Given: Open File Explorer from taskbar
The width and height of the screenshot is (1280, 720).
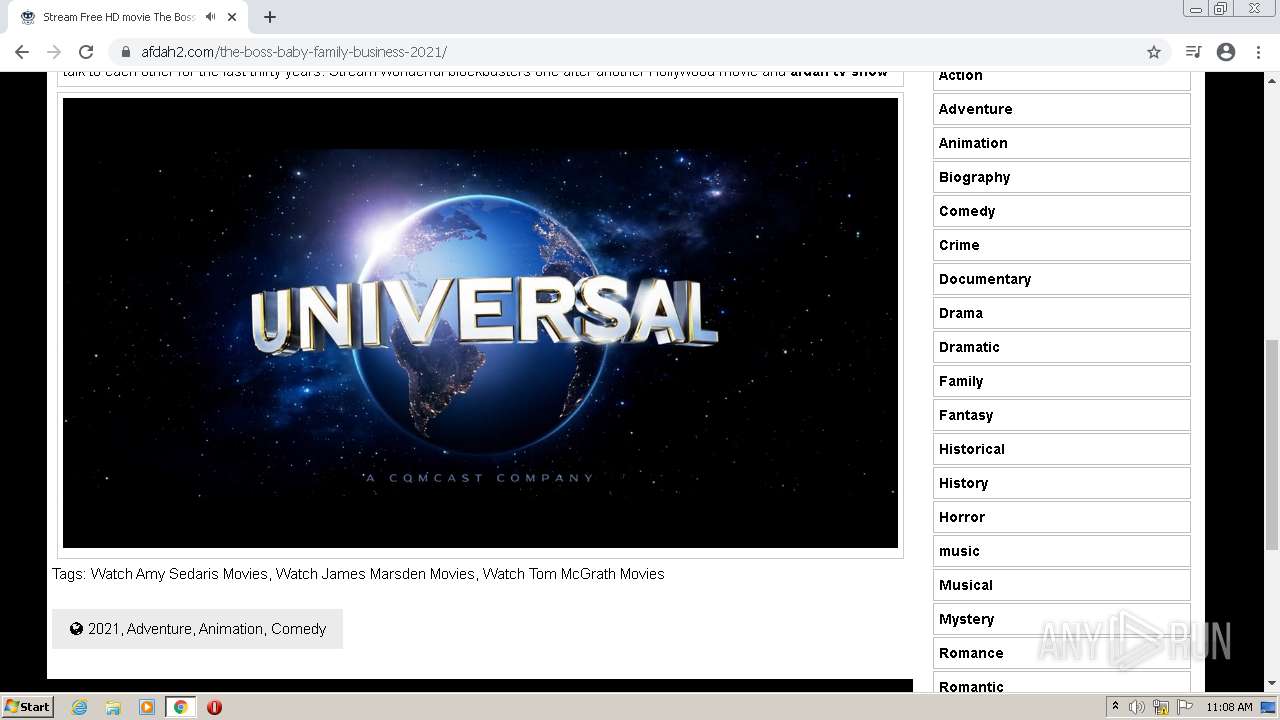Looking at the screenshot, I should coord(113,707).
